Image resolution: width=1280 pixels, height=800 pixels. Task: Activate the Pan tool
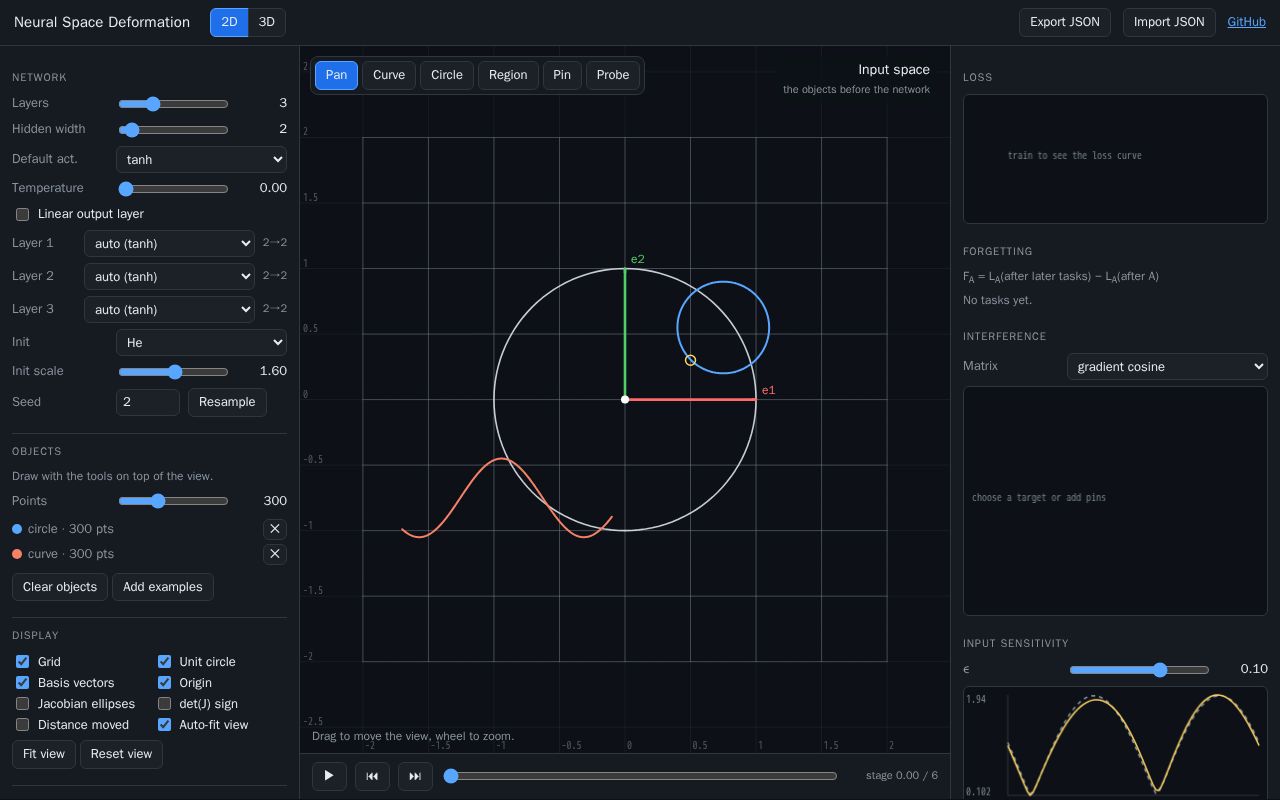coord(336,75)
